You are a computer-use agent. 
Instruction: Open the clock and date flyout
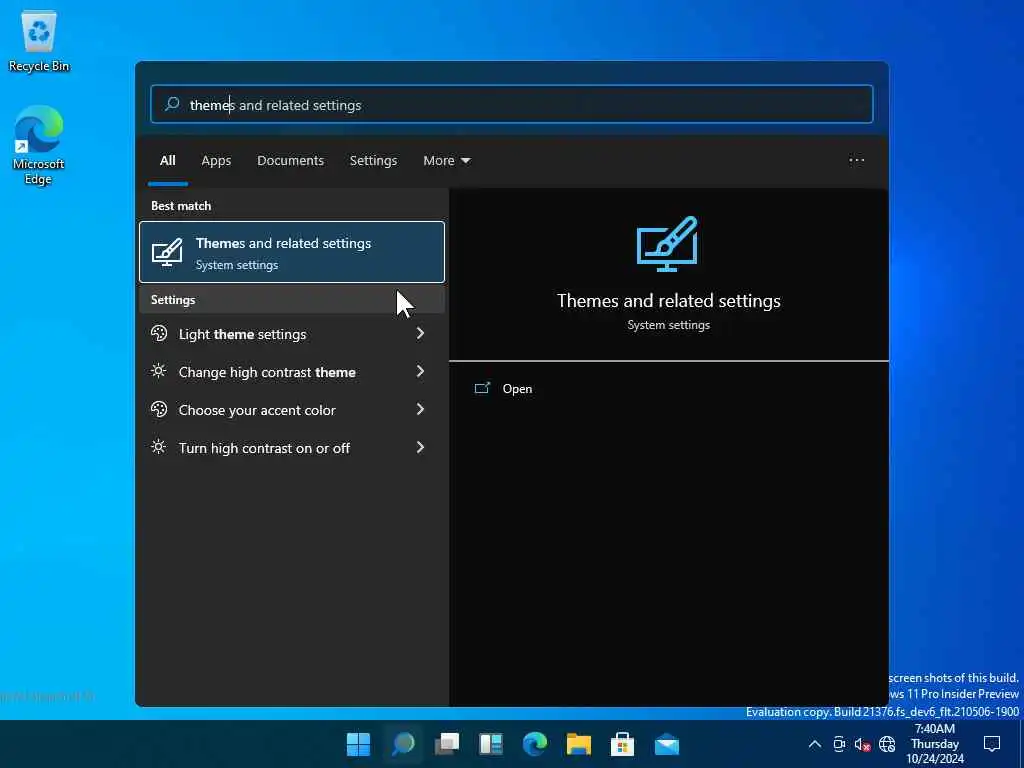[935, 744]
